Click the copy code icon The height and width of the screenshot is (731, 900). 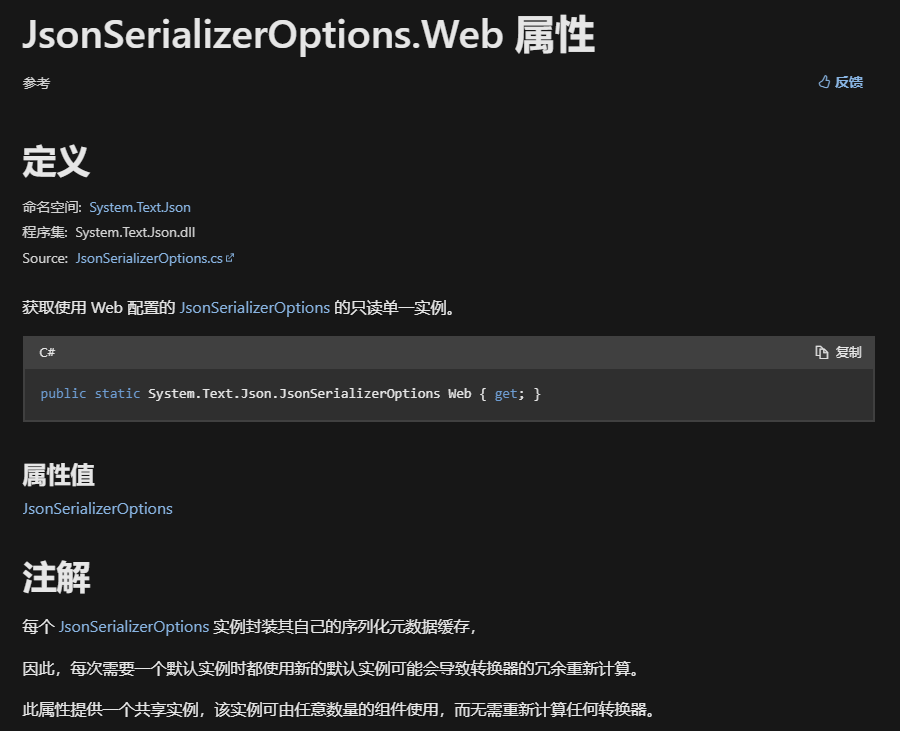click(821, 352)
